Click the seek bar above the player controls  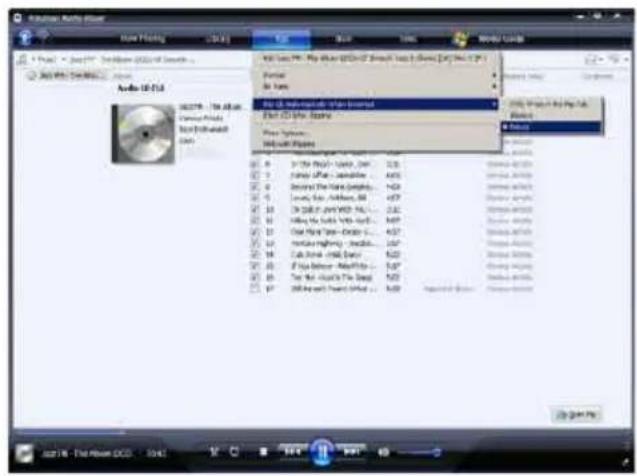[x=321, y=432]
